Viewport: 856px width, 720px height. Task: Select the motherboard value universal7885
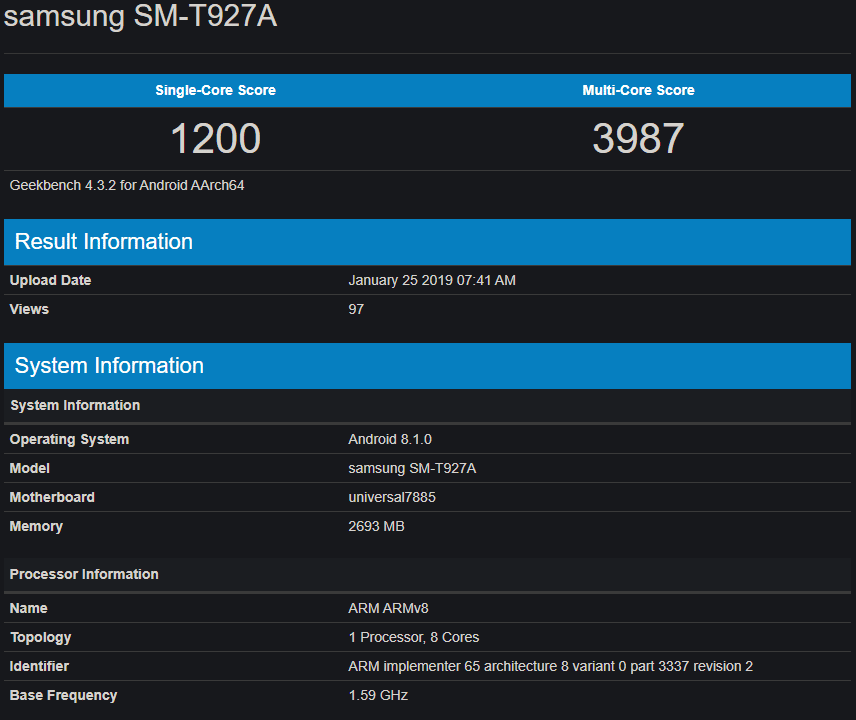392,497
